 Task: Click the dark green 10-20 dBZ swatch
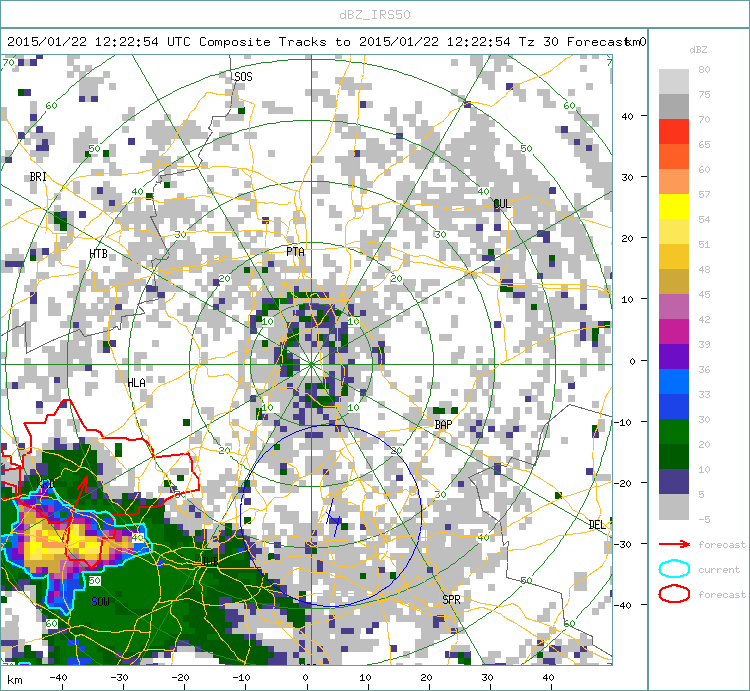click(x=674, y=456)
